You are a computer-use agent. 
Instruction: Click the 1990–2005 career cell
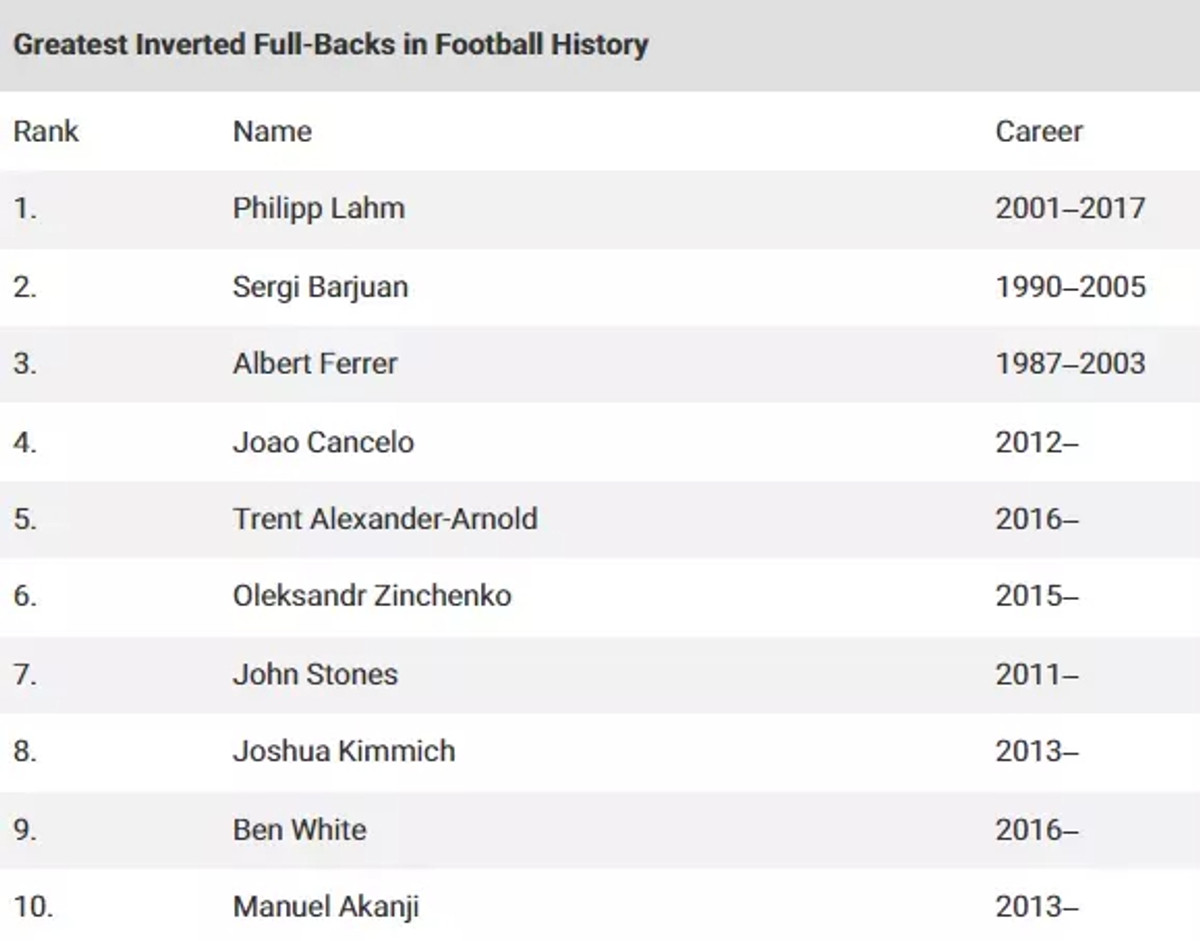[1070, 286]
